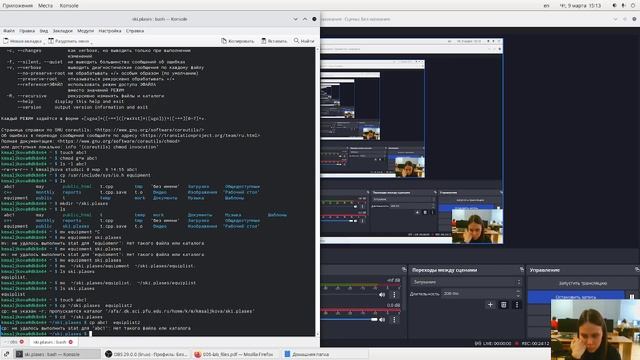This screenshot has height=360, width=640.
Task: Open the Затухание transition dropdown
Action: pos(466,282)
